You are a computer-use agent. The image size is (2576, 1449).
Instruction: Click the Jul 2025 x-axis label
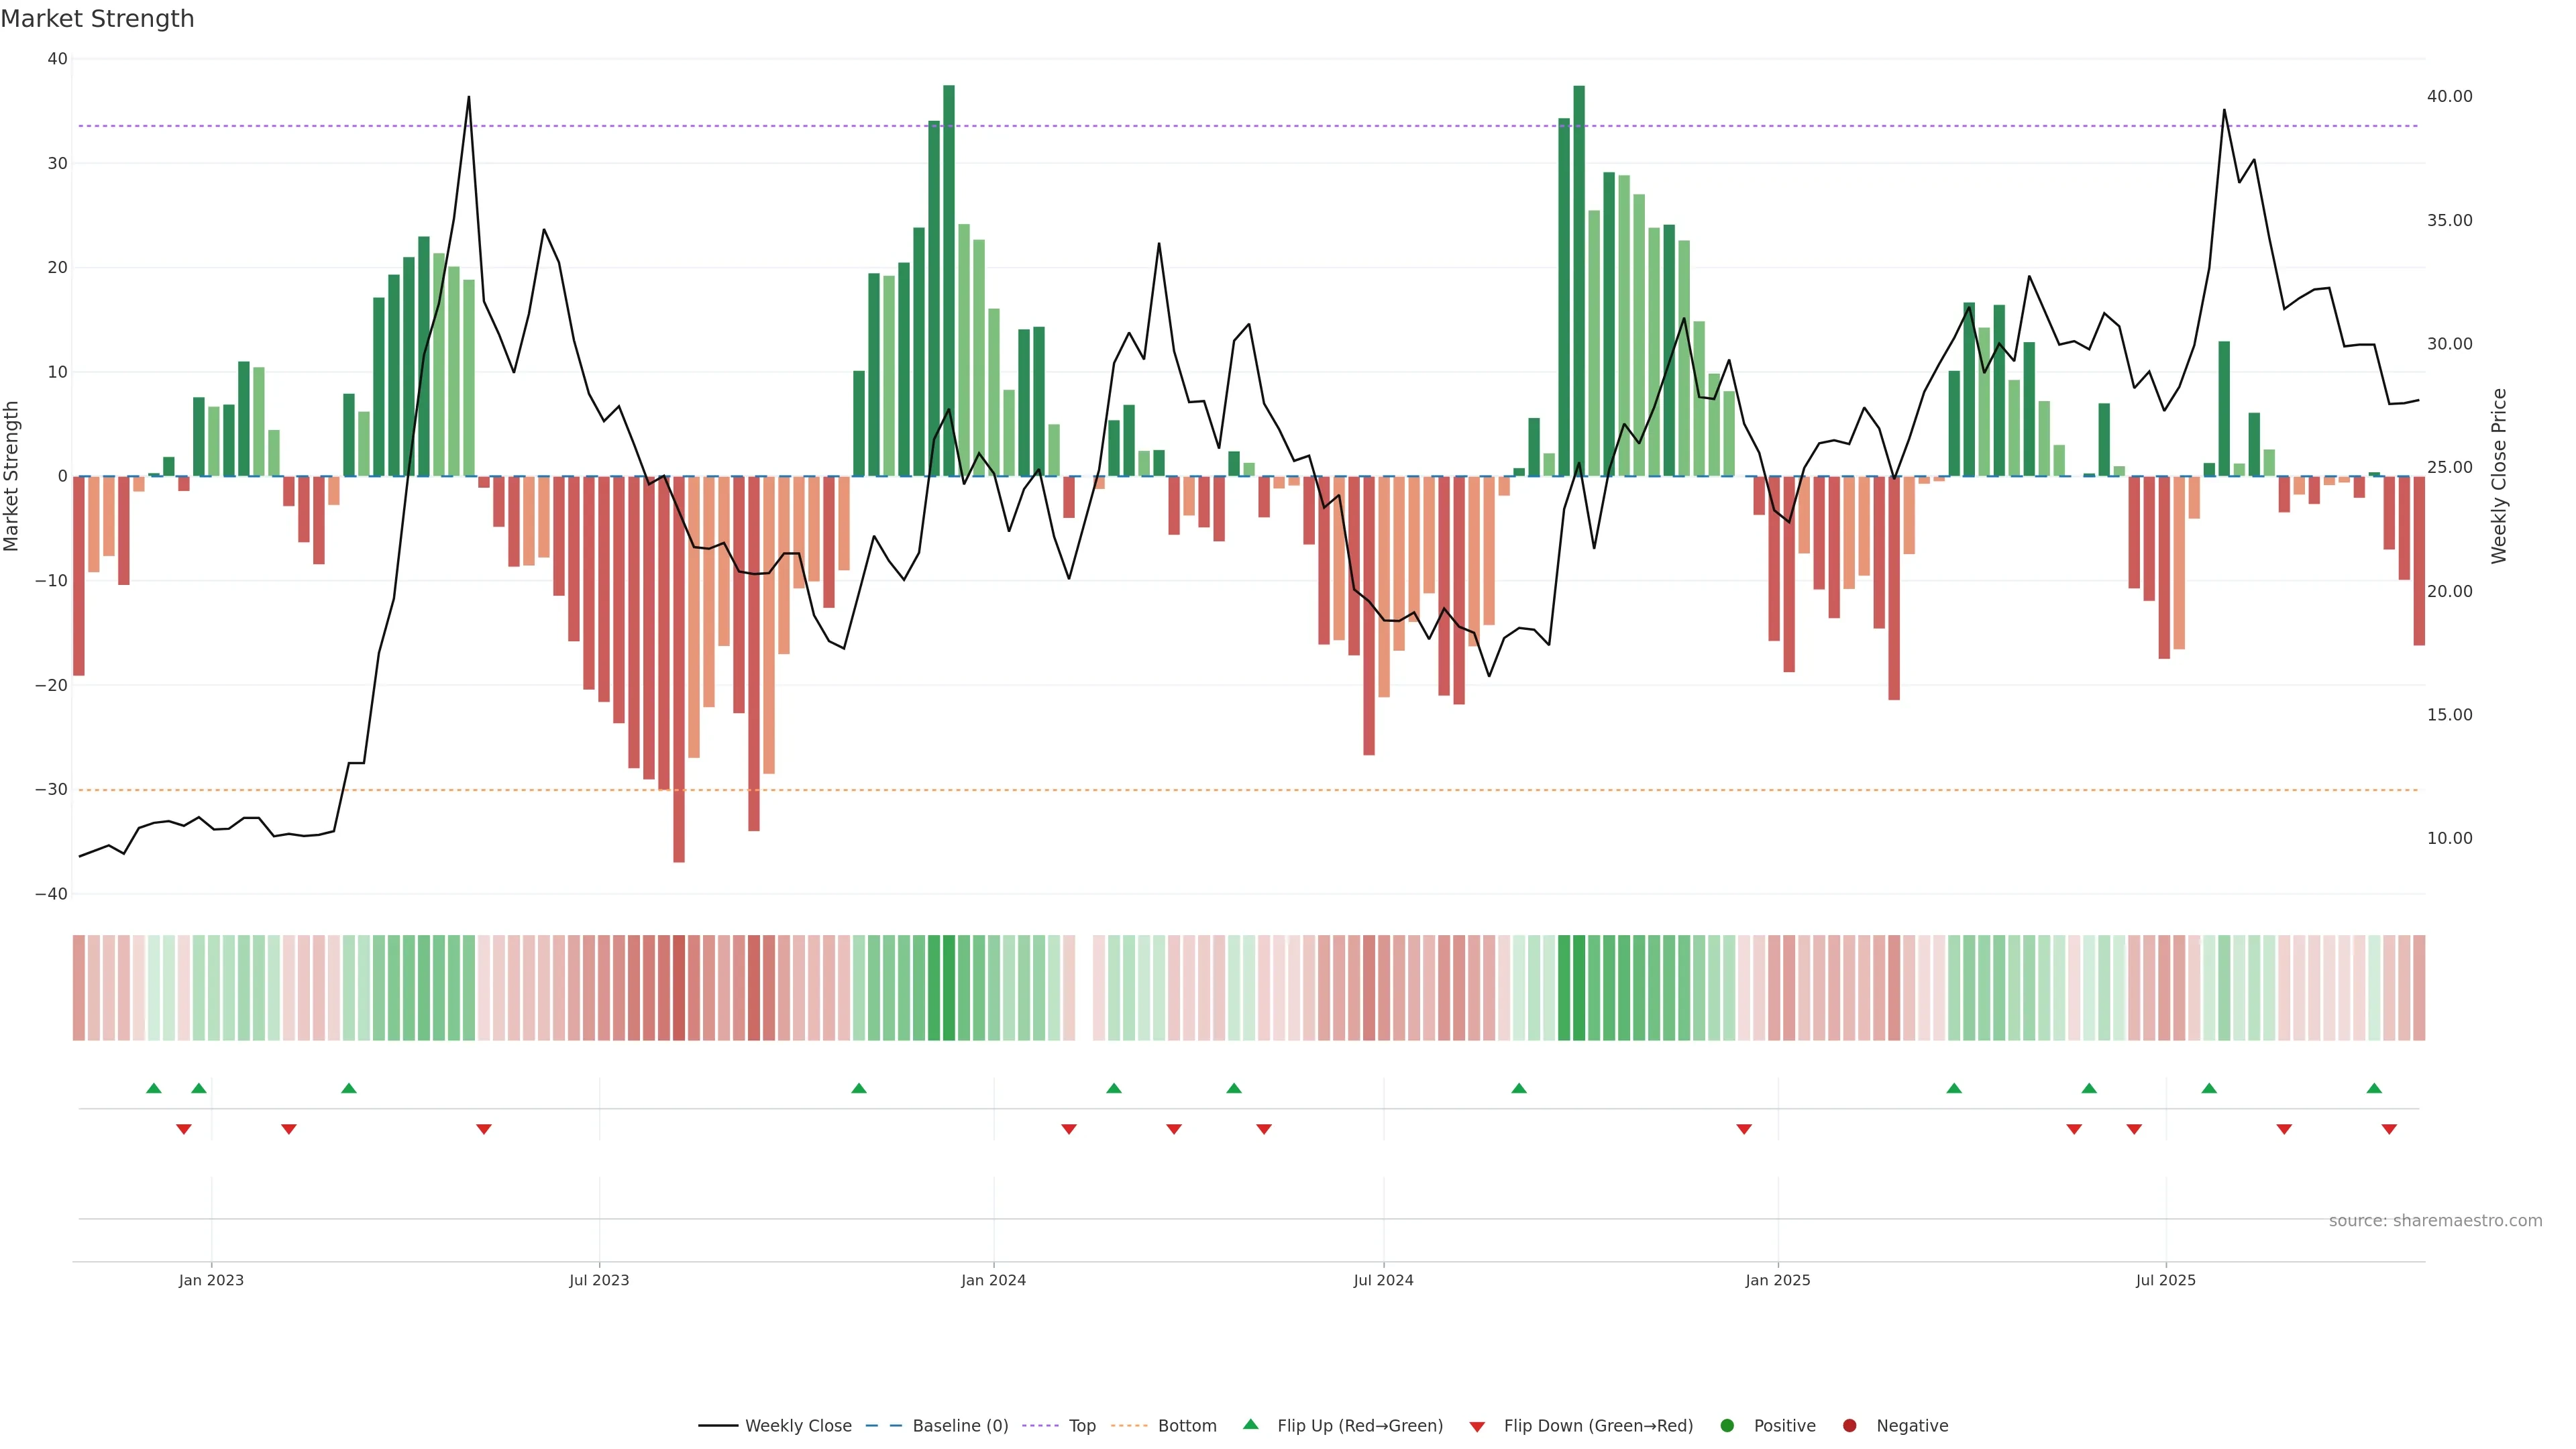point(2165,1280)
